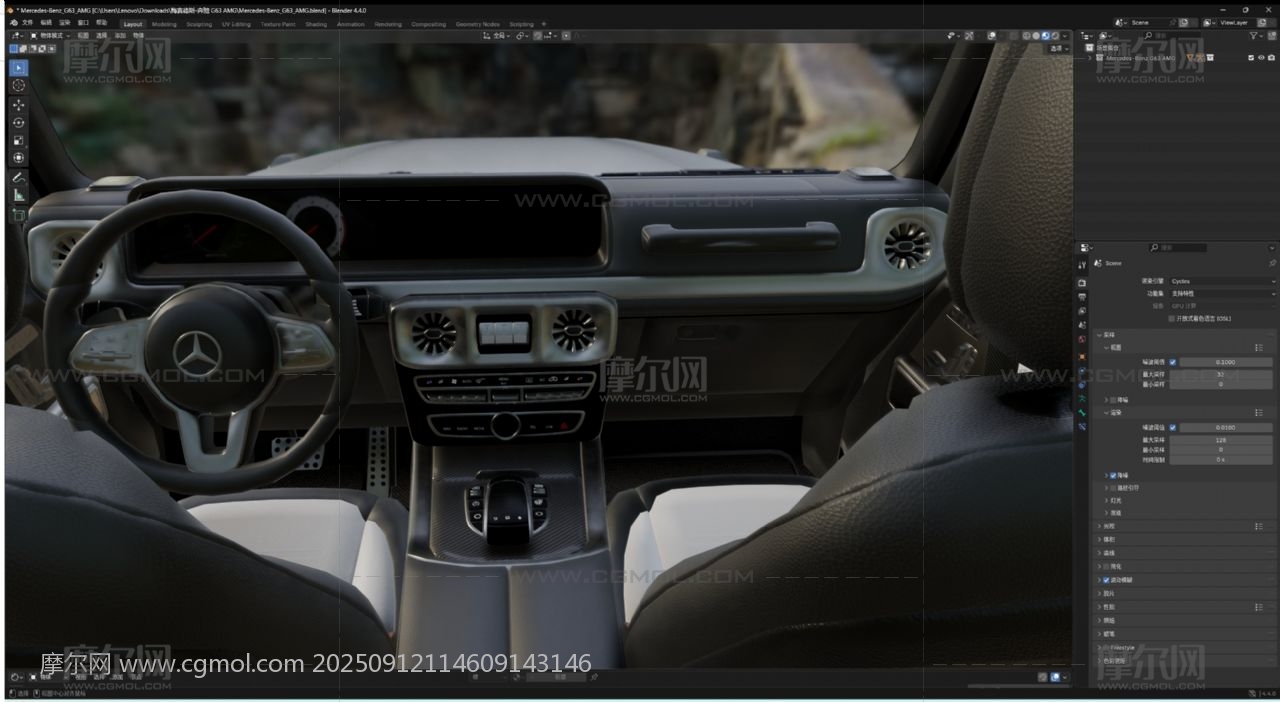Select the Add Cube tool
This screenshot has width=1280, height=702.
point(19,215)
